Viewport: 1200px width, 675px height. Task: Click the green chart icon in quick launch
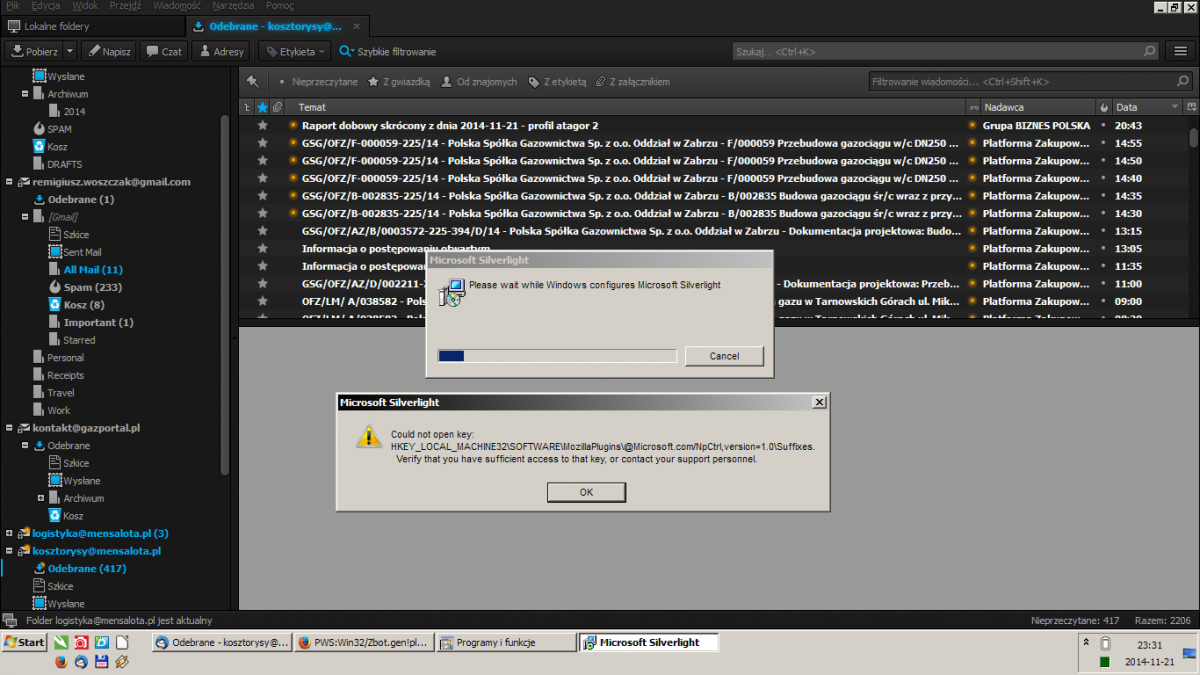pos(61,643)
